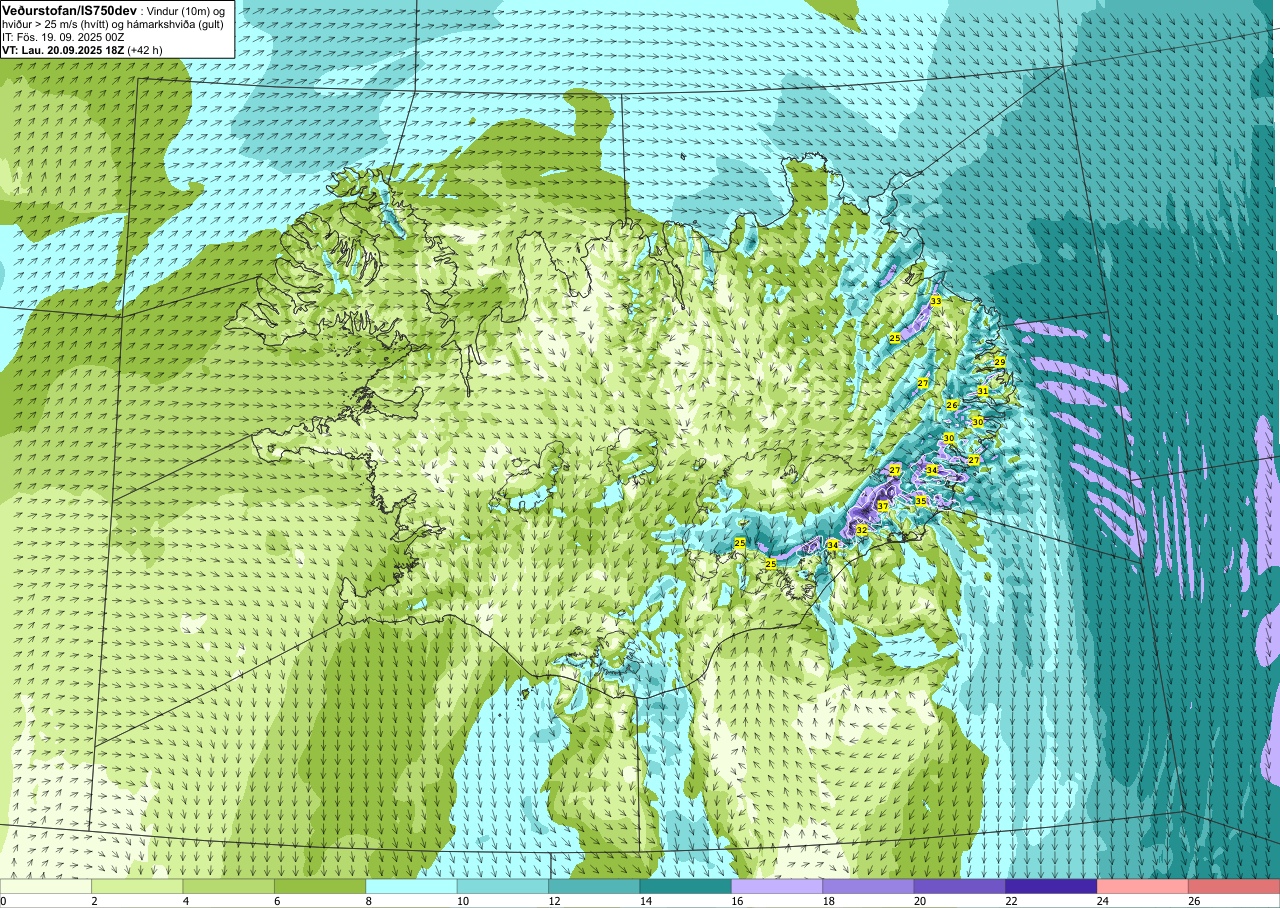The width and height of the screenshot is (1280, 908).
Task: Click the VT valid time line
Action: point(82,49)
